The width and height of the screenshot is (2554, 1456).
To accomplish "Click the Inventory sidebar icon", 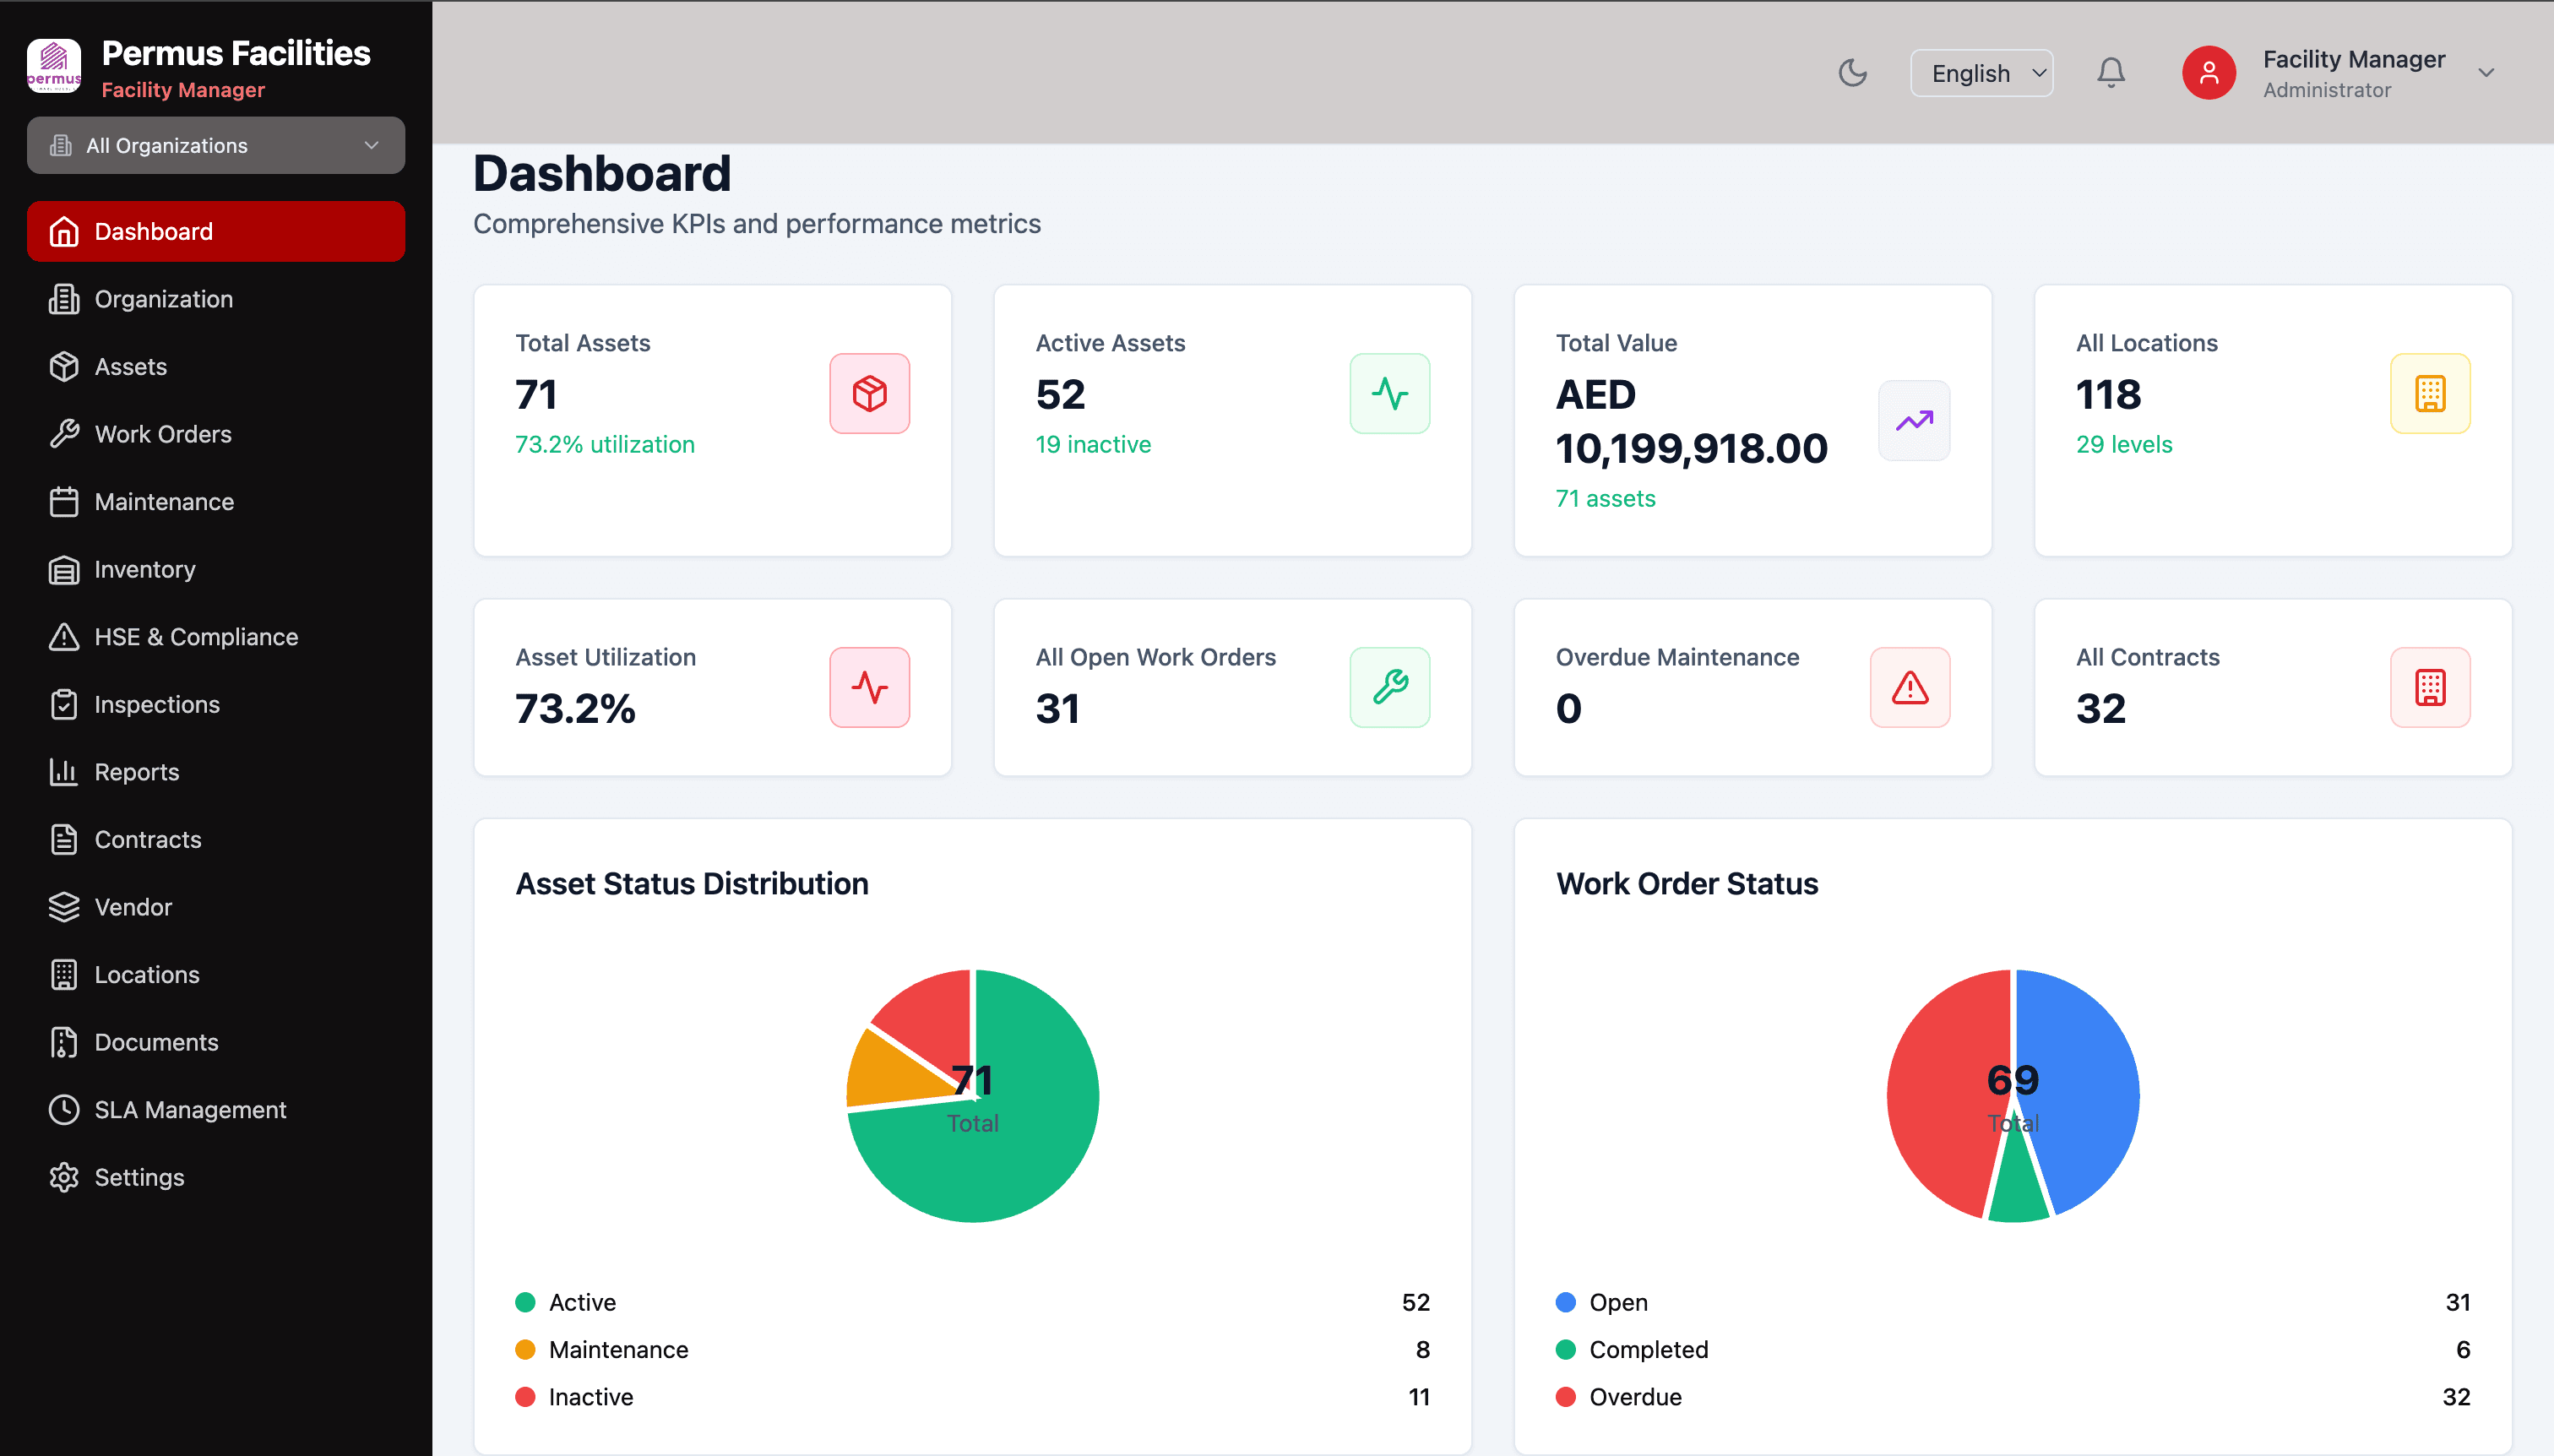I will coord(64,569).
